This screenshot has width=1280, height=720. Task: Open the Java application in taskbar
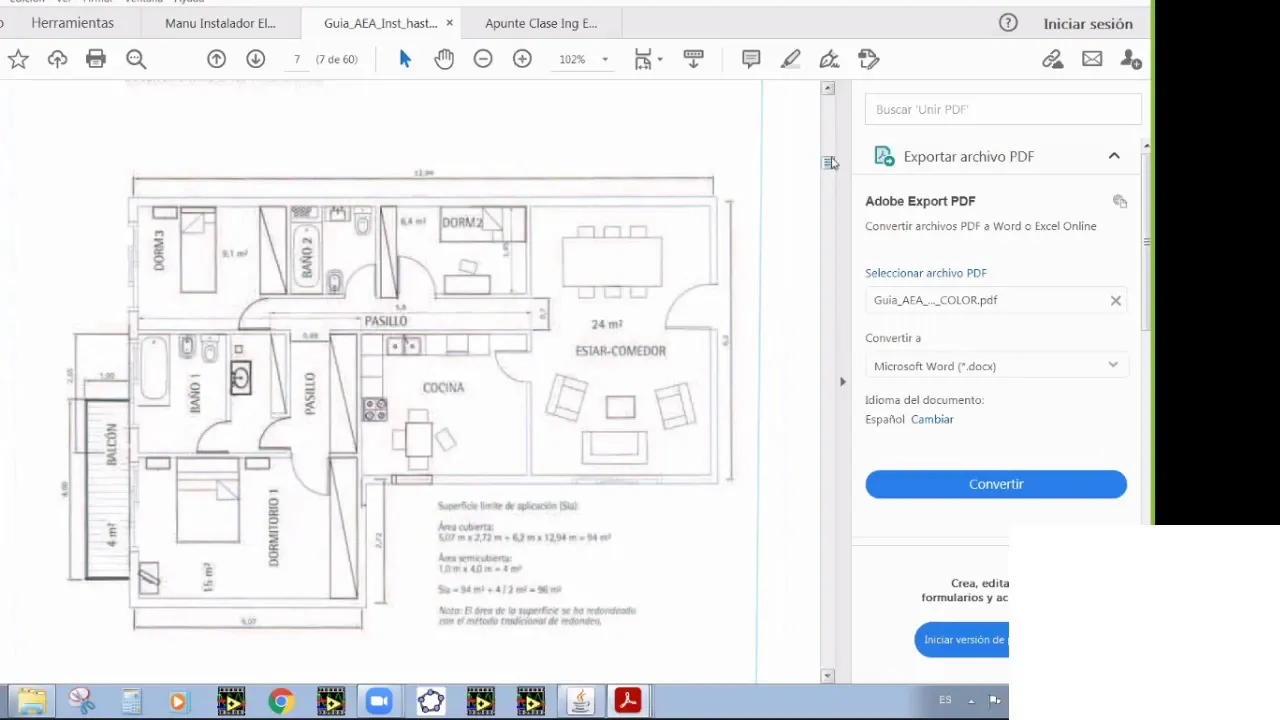pyautogui.click(x=580, y=701)
